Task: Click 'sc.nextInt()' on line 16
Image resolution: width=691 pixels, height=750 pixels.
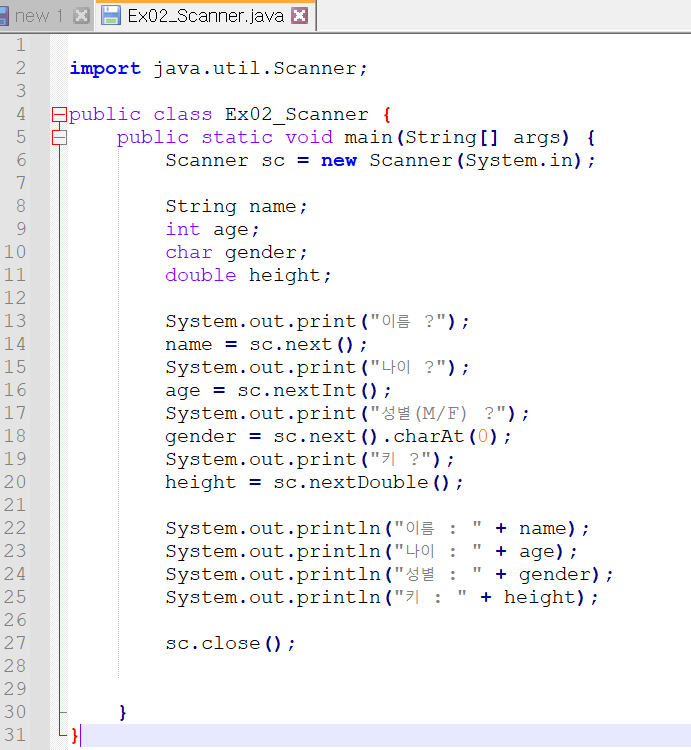Action: (307, 390)
